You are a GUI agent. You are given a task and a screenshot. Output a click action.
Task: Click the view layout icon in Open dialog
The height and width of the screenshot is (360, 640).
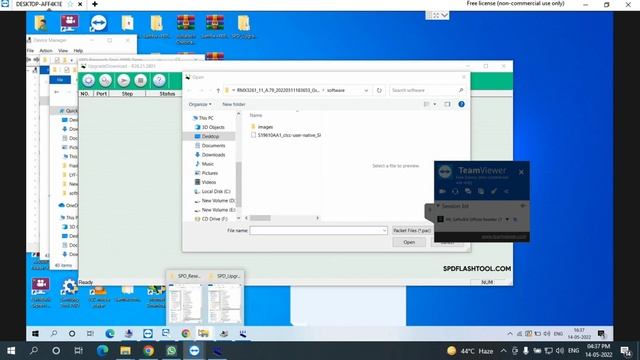click(427, 104)
